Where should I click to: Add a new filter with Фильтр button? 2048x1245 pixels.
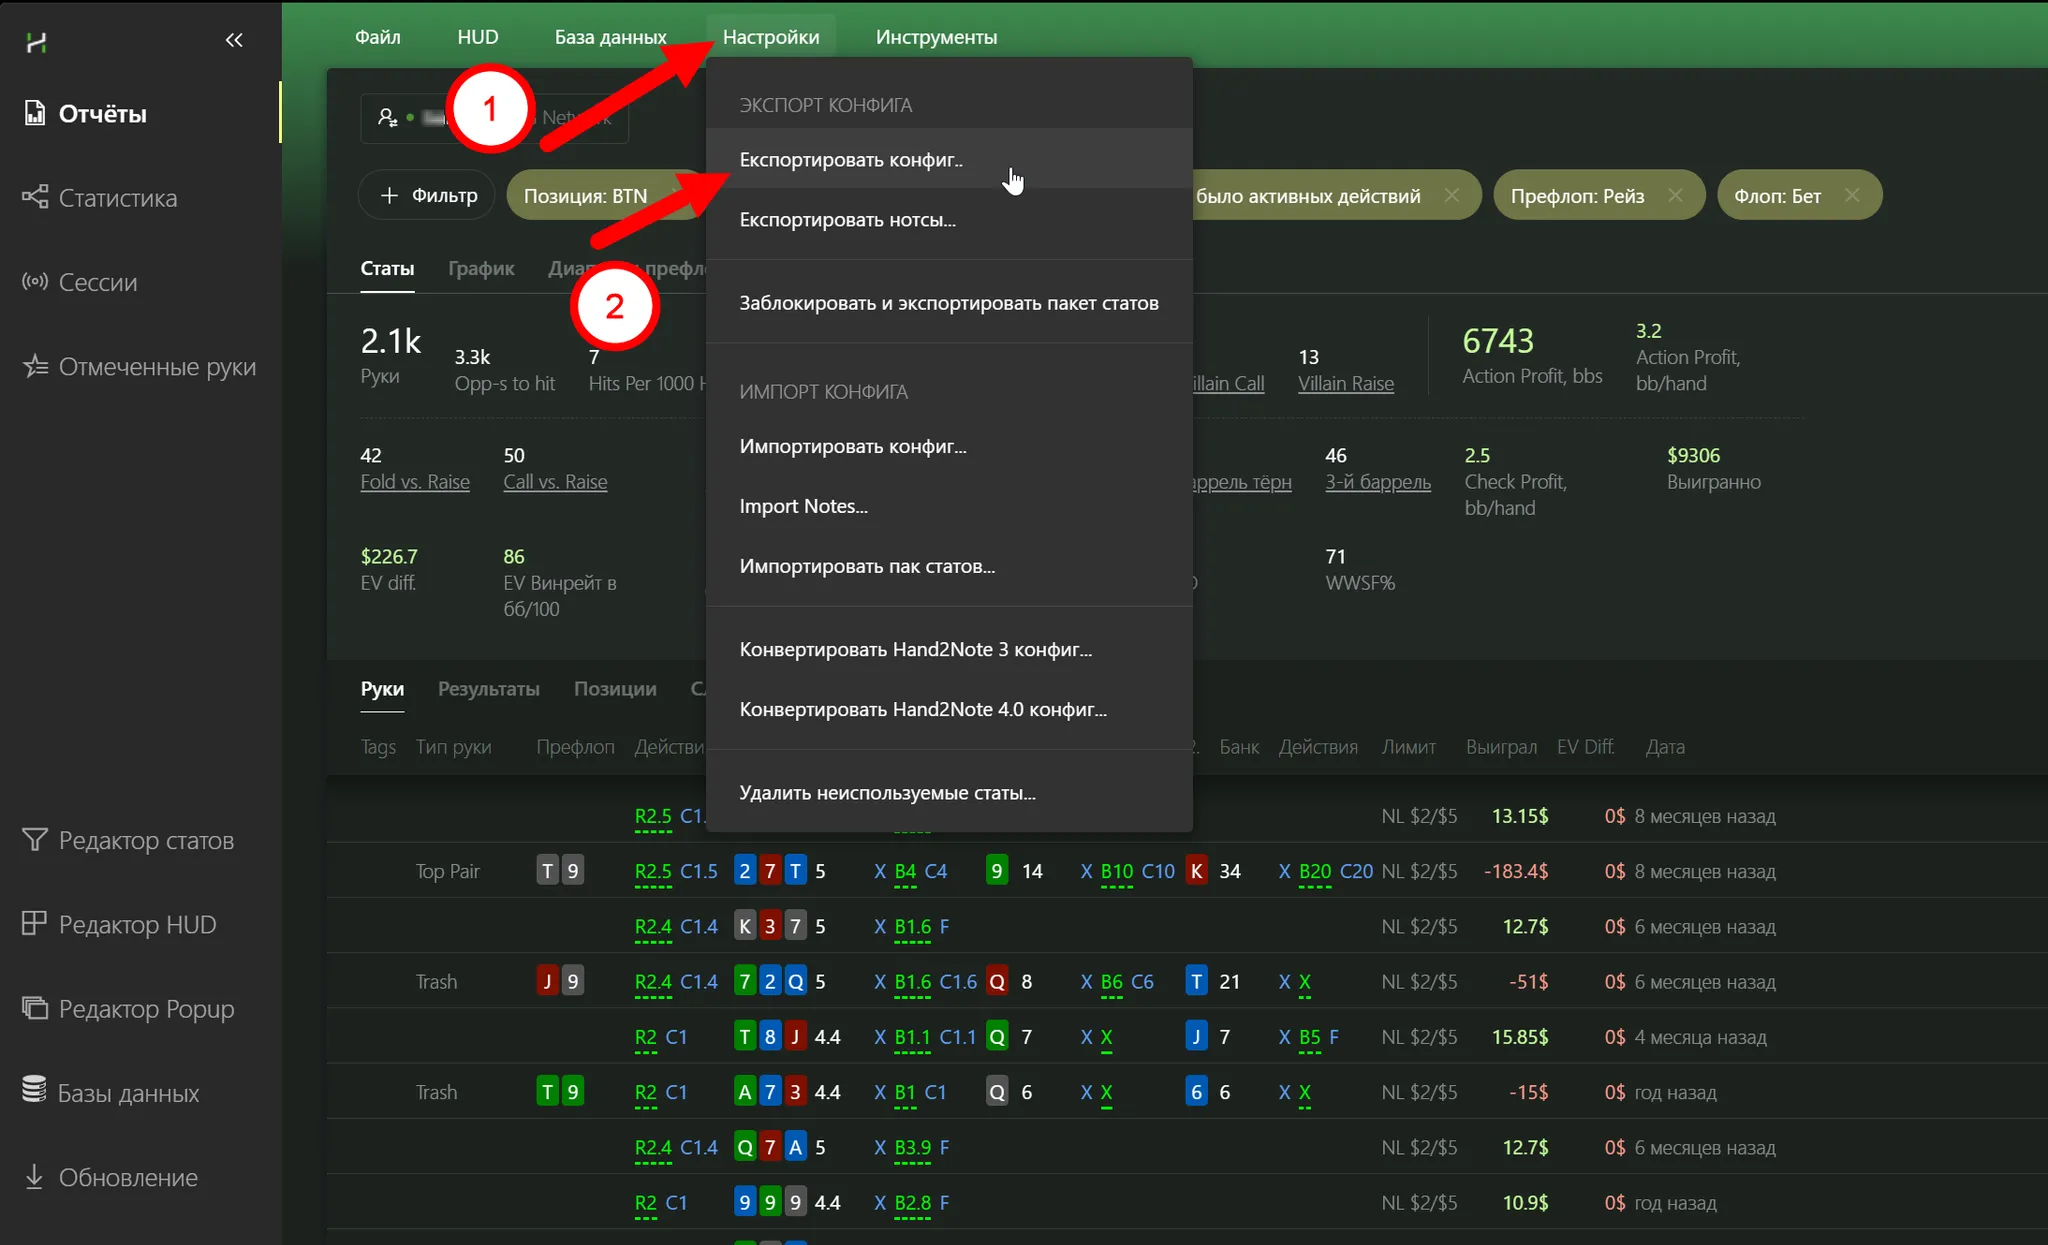(429, 196)
